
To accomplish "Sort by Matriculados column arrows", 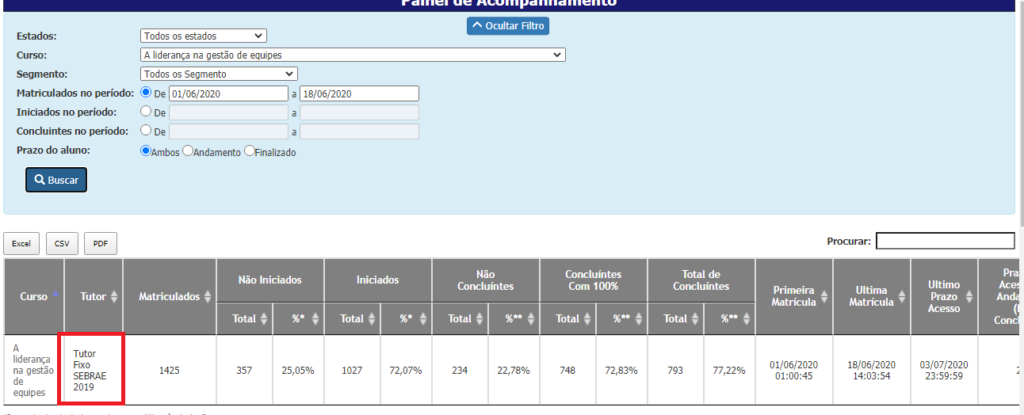I will tap(207, 296).
